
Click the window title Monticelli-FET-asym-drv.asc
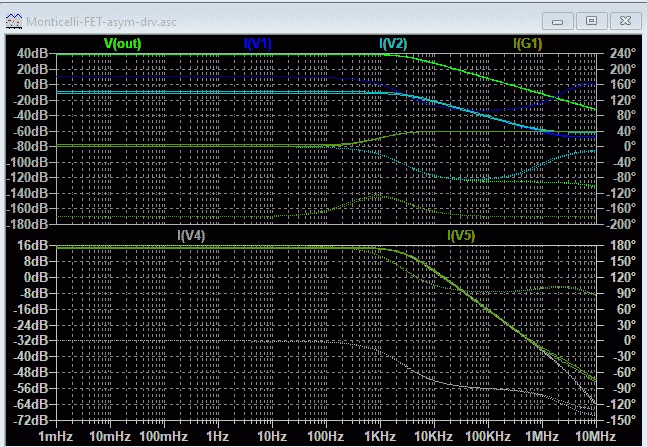102,22
